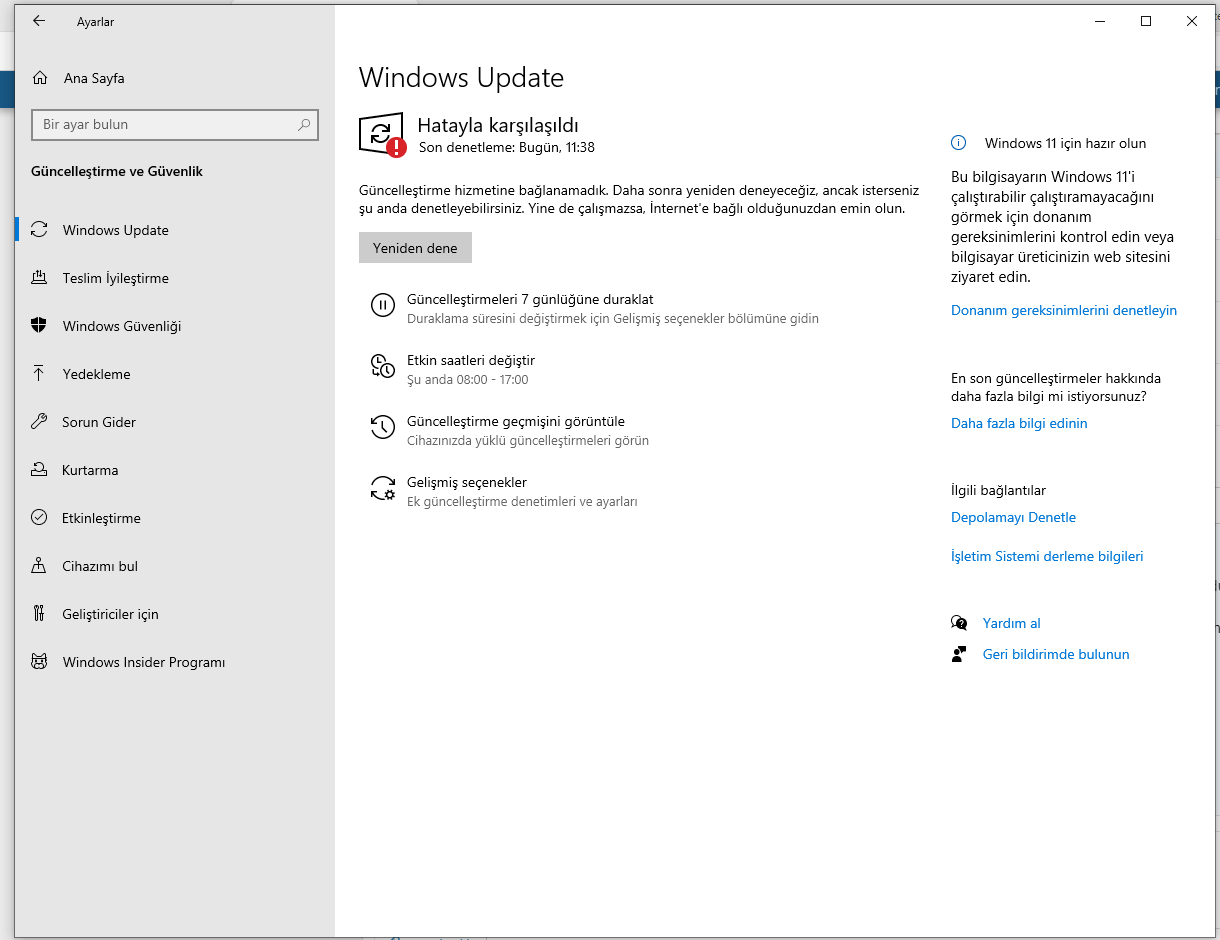
Task: Pause updates with Güncelleştirmeleri 7 günlüğüne duraklat
Action: click(x=530, y=299)
